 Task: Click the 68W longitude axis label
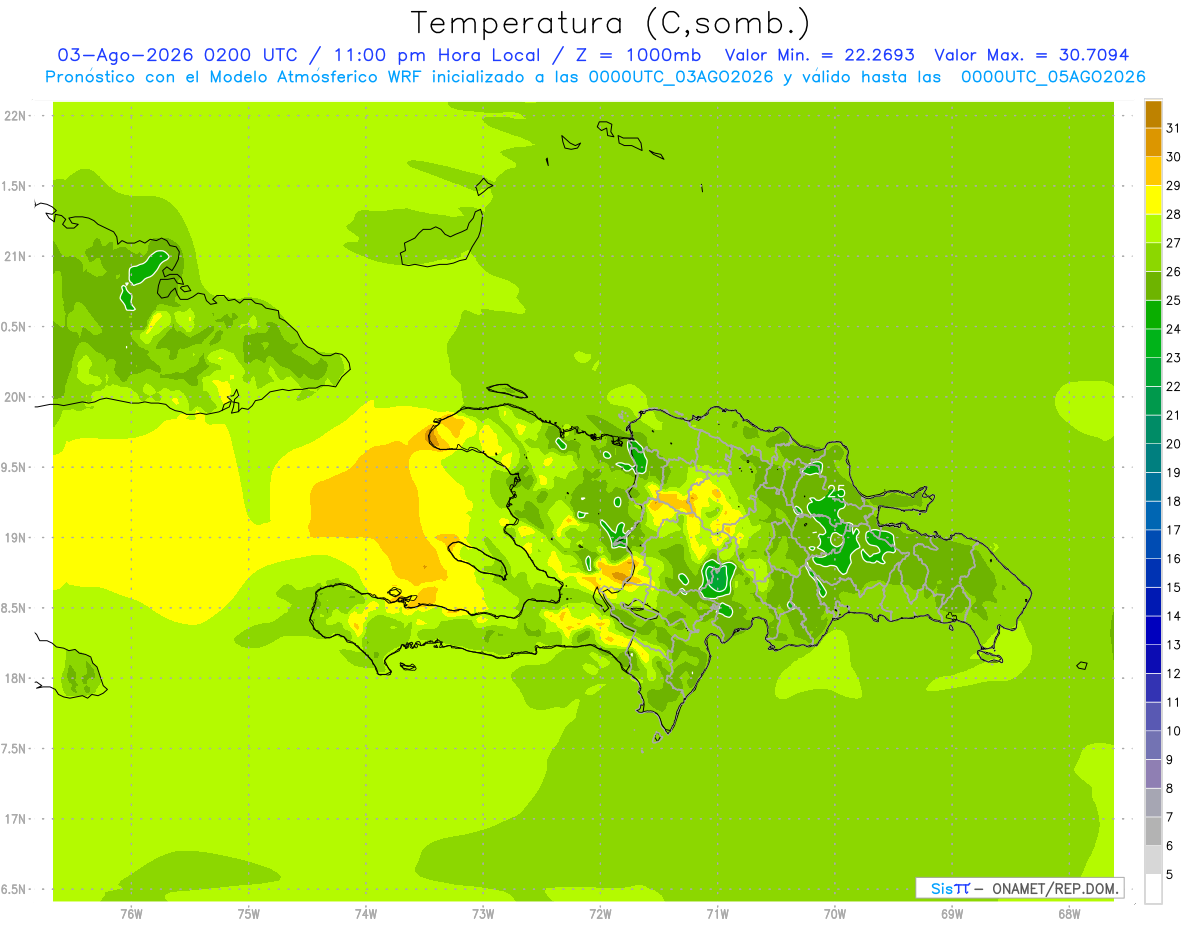1069,914
